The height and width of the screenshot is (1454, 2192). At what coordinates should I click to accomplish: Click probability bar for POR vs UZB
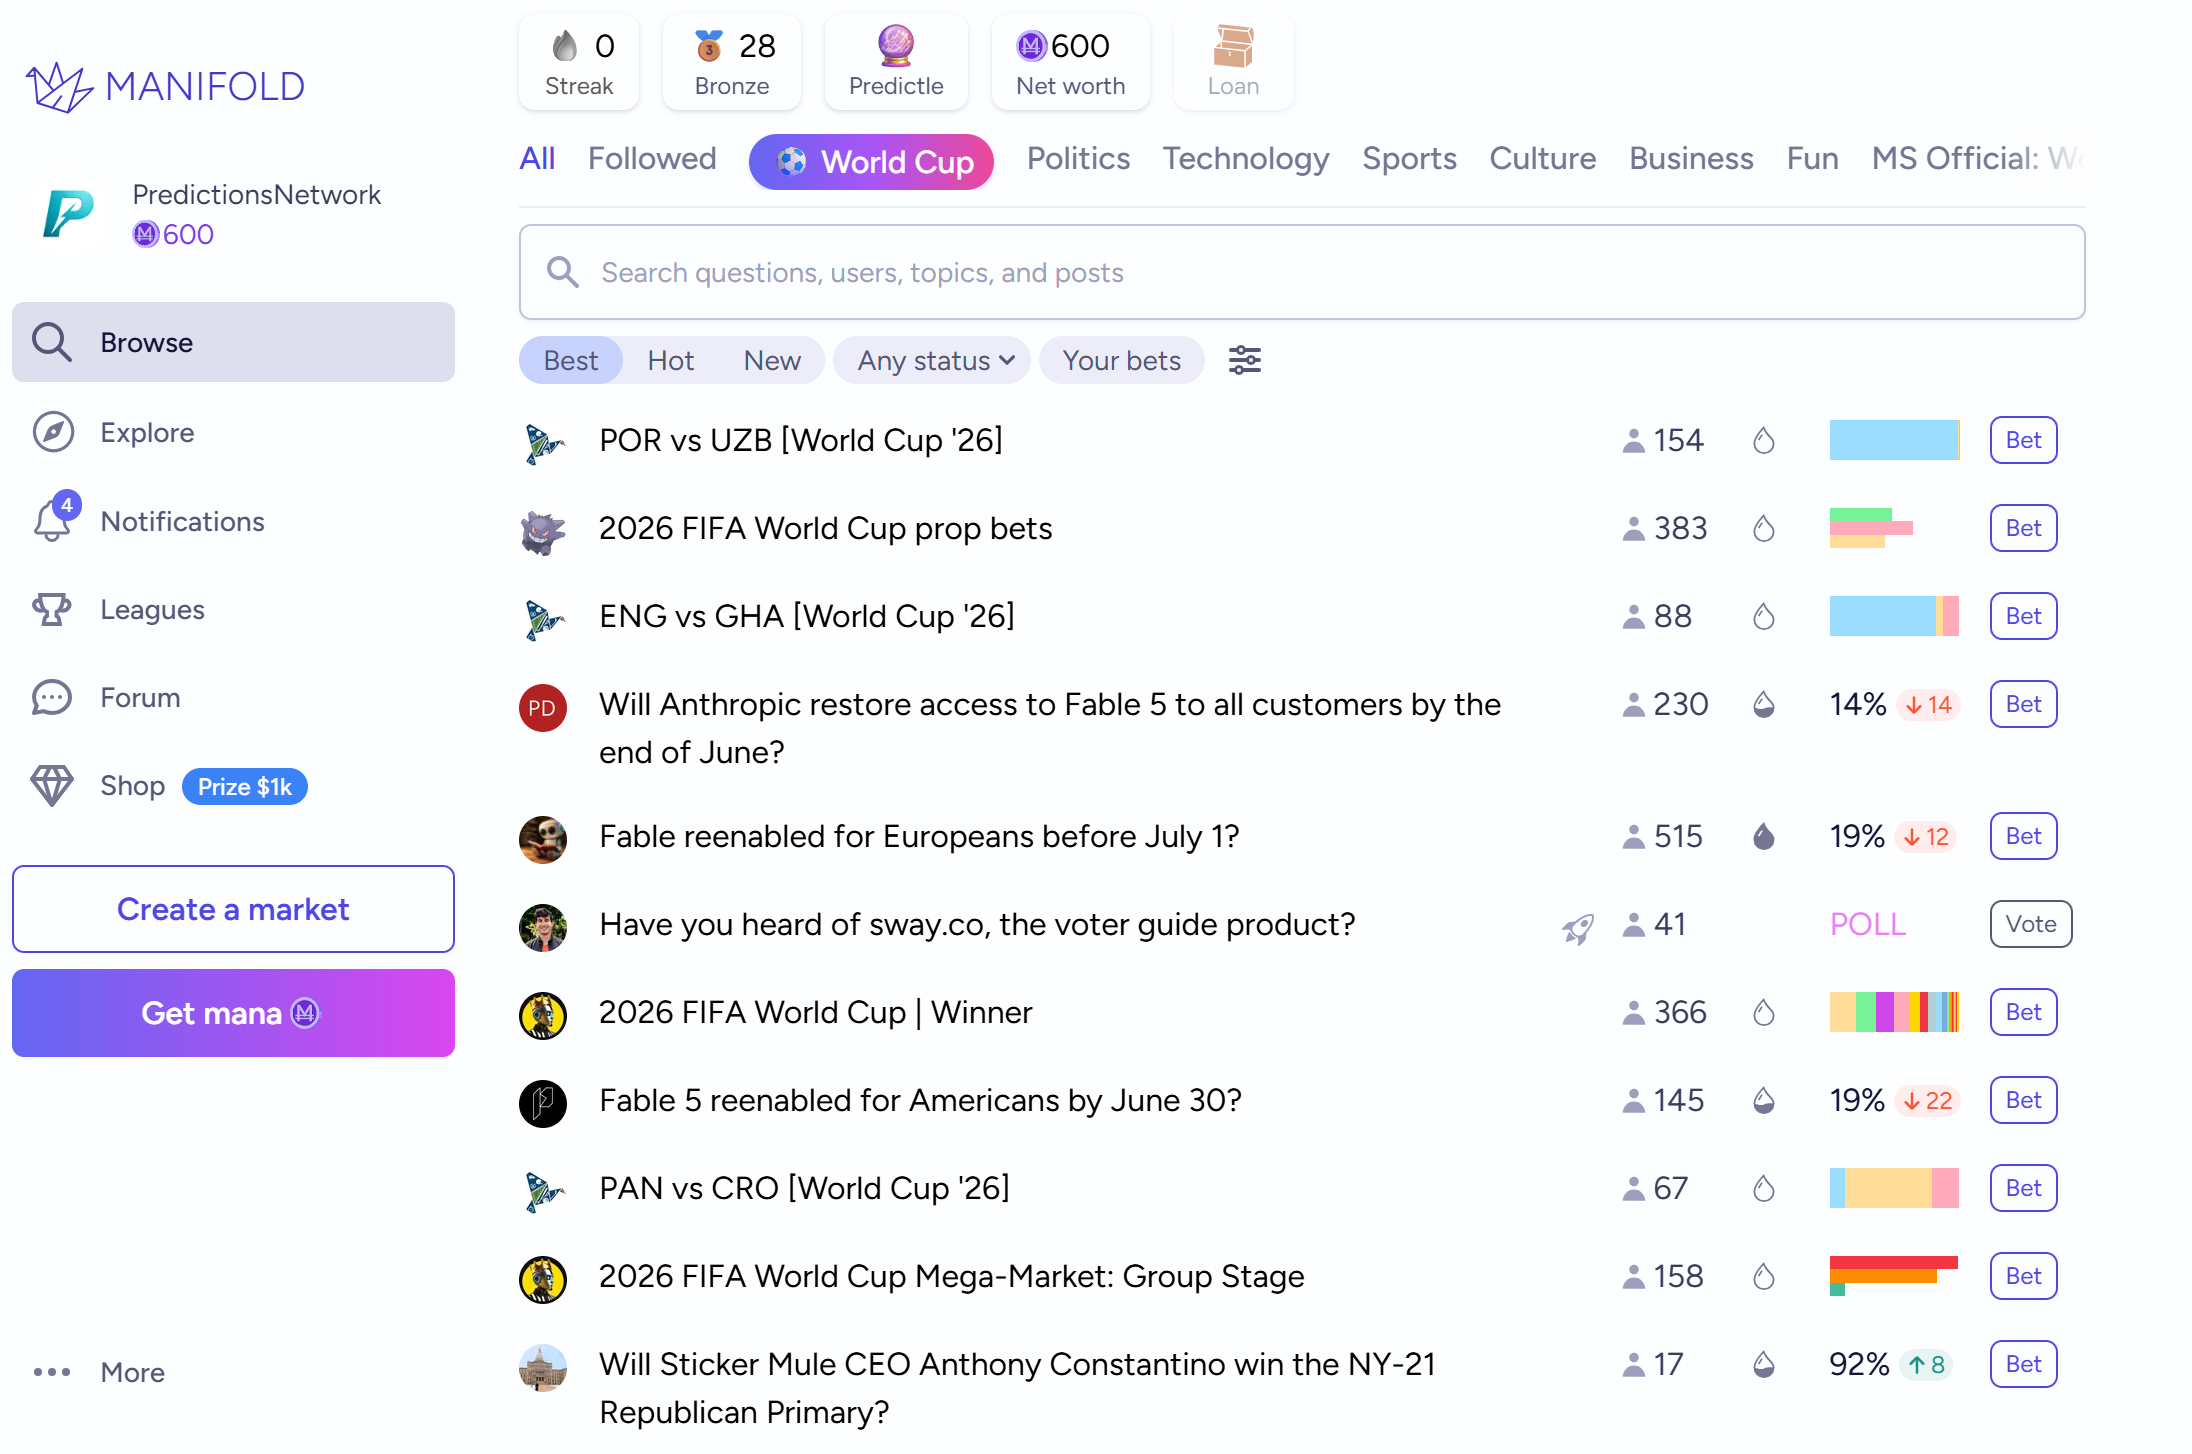[x=1894, y=440]
